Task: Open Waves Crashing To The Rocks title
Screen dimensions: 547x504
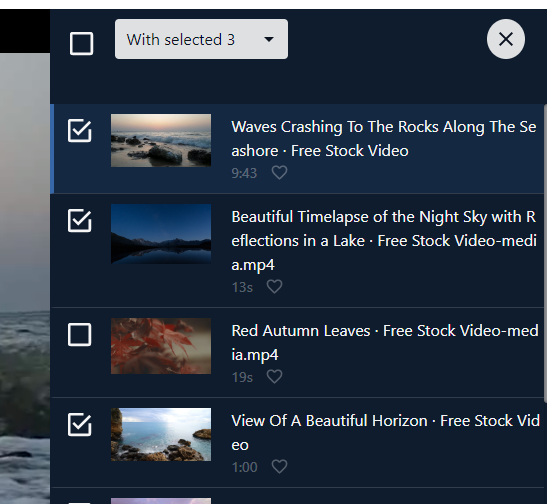Action: click(383, 139)
